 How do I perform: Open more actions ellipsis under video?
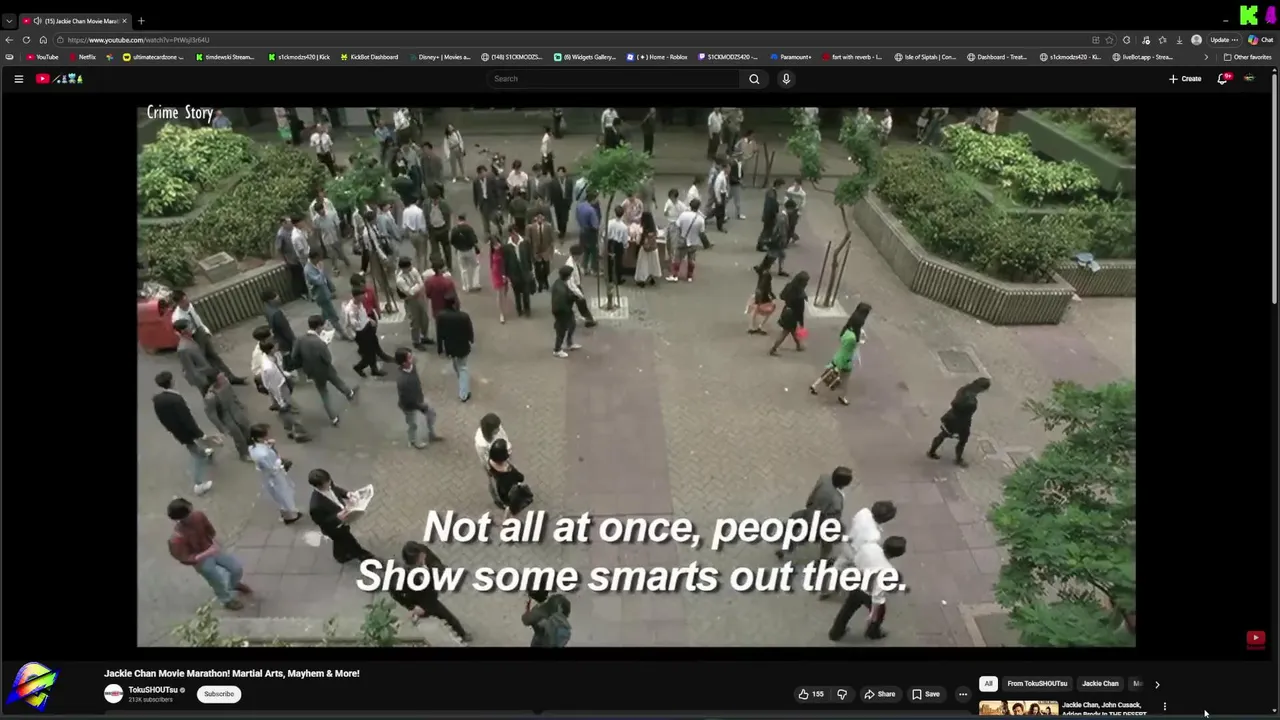[x=963, y=694]
